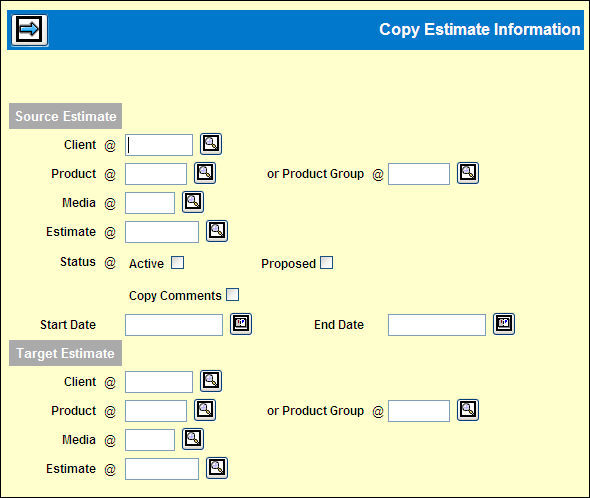Click the End Date input field
The width and height of the screenshot is (590, 498).
pos(437,325)
